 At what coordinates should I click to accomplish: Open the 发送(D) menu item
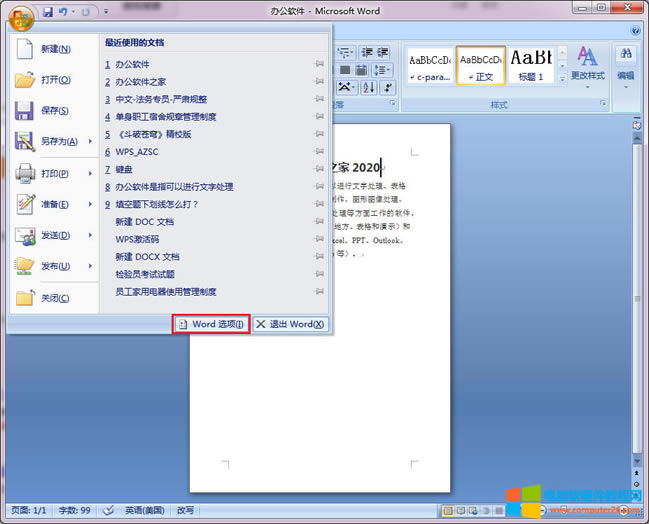(55, 235)
